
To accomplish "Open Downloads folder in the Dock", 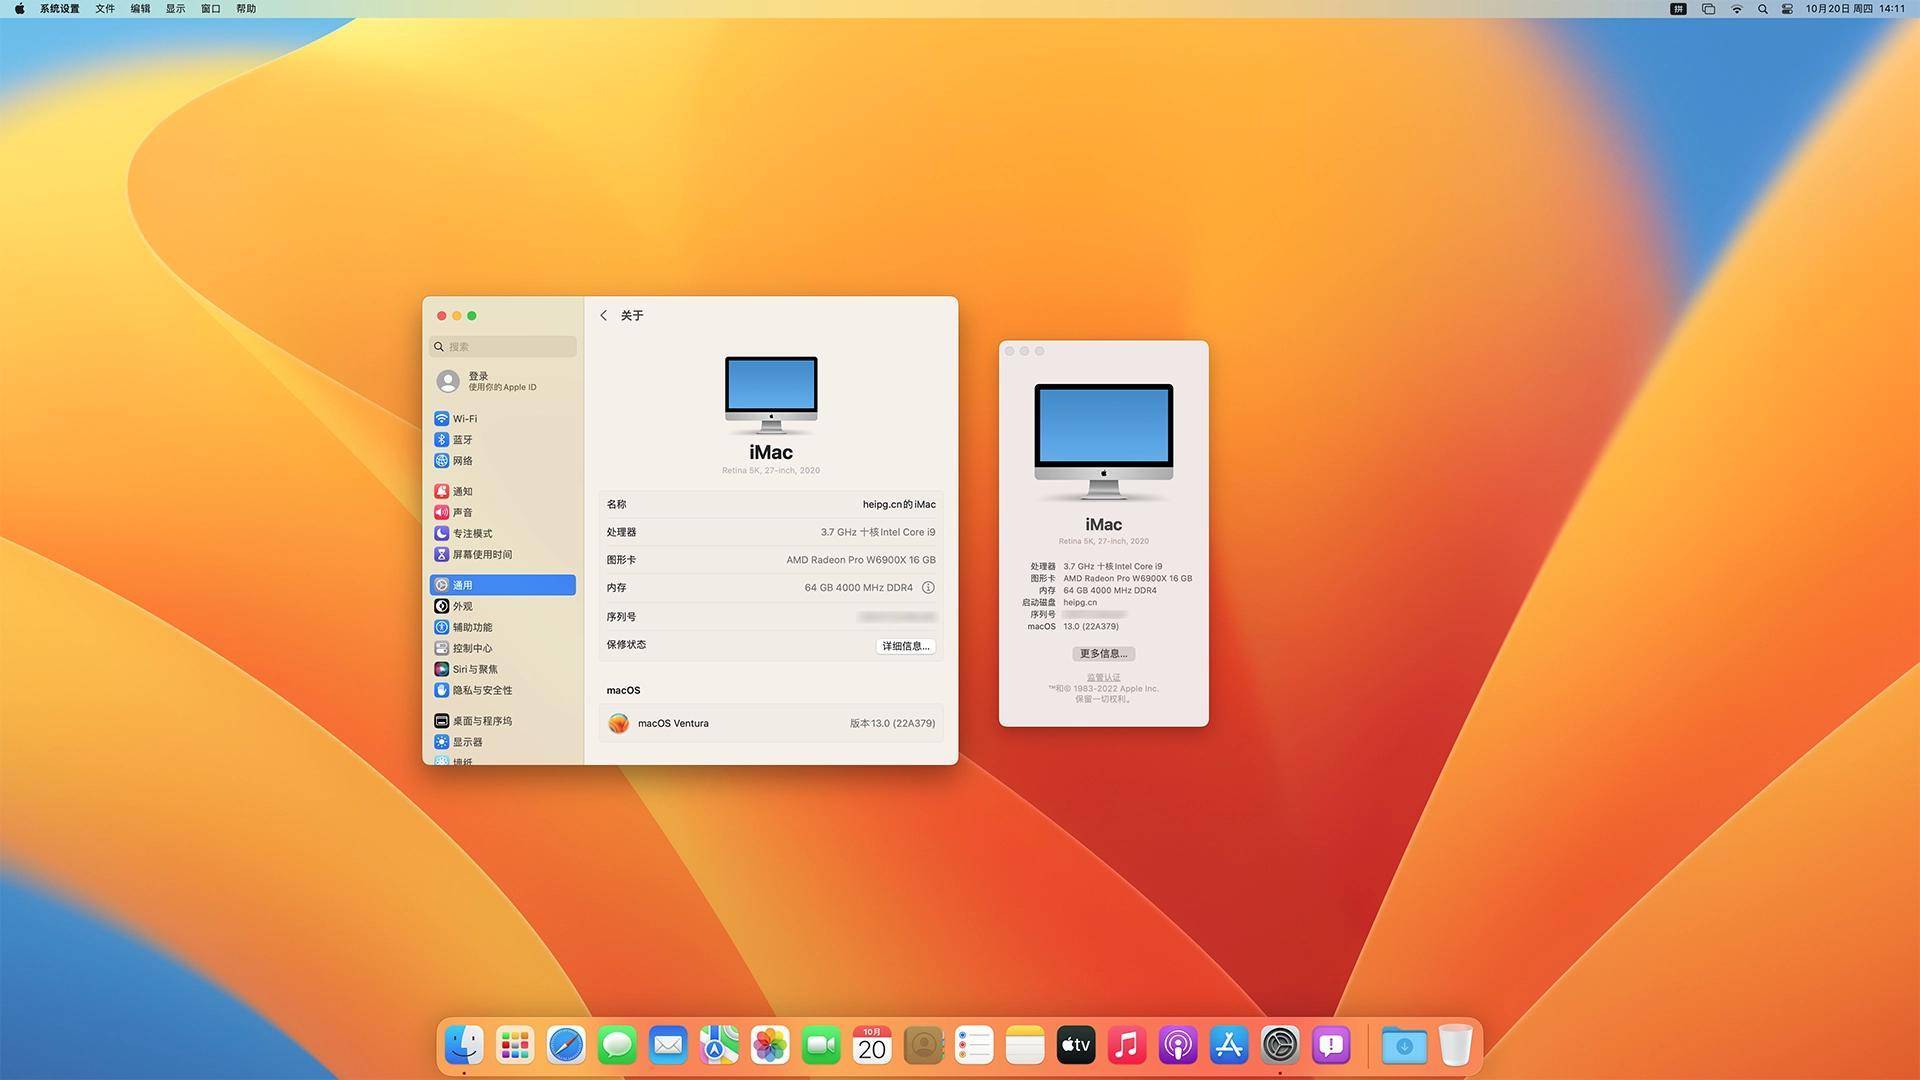I will 1404,1046.
